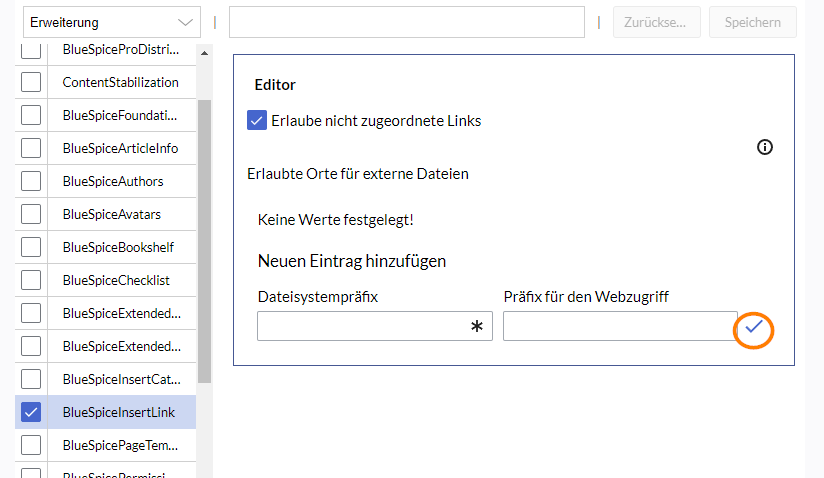Select BlueSpiceAuthors in extension list
This screenshot has height=478, width=824.
point(112,181)
